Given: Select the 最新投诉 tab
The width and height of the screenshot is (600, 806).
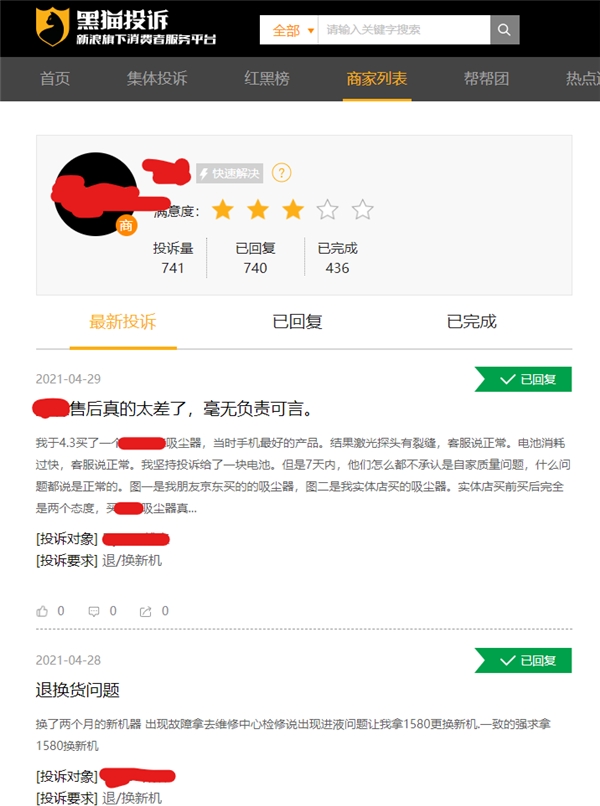Looking at the screenshot, I should coord(123,322).
